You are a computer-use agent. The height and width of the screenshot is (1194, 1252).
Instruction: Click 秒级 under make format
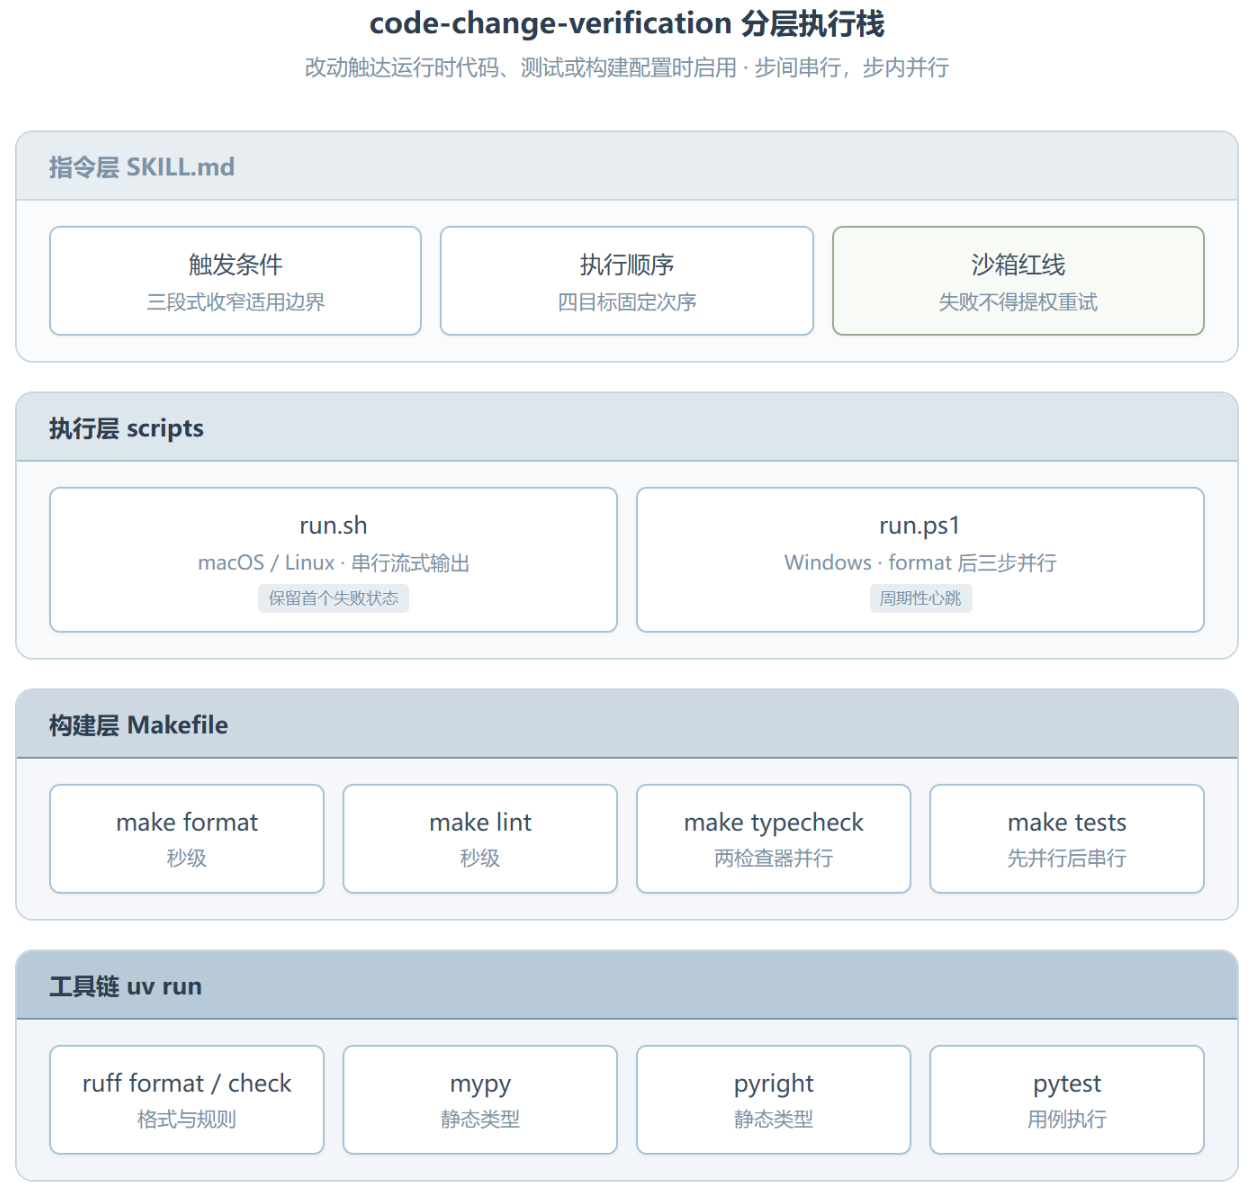(187, 858)
